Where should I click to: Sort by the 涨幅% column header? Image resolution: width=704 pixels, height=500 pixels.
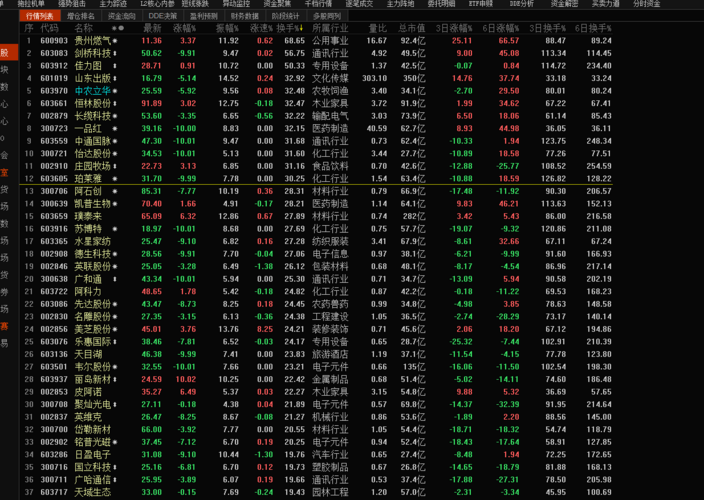coord(185,28)
